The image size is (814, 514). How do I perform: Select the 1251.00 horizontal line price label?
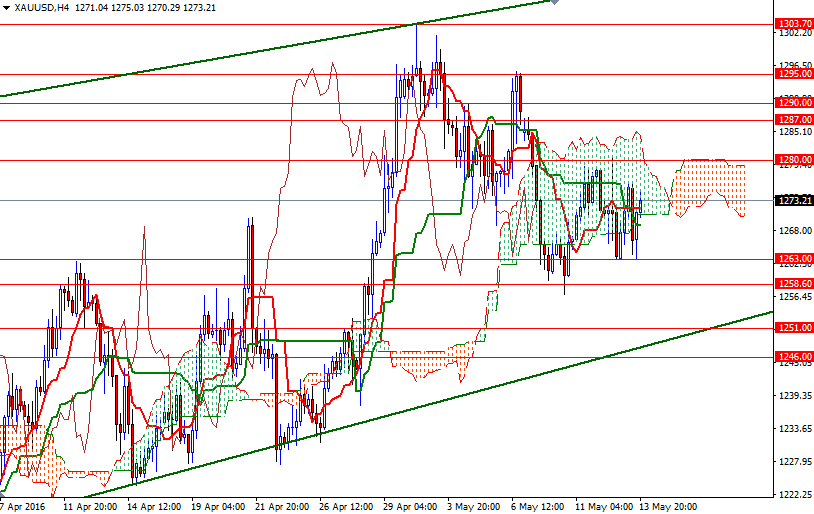coord(794,328)
